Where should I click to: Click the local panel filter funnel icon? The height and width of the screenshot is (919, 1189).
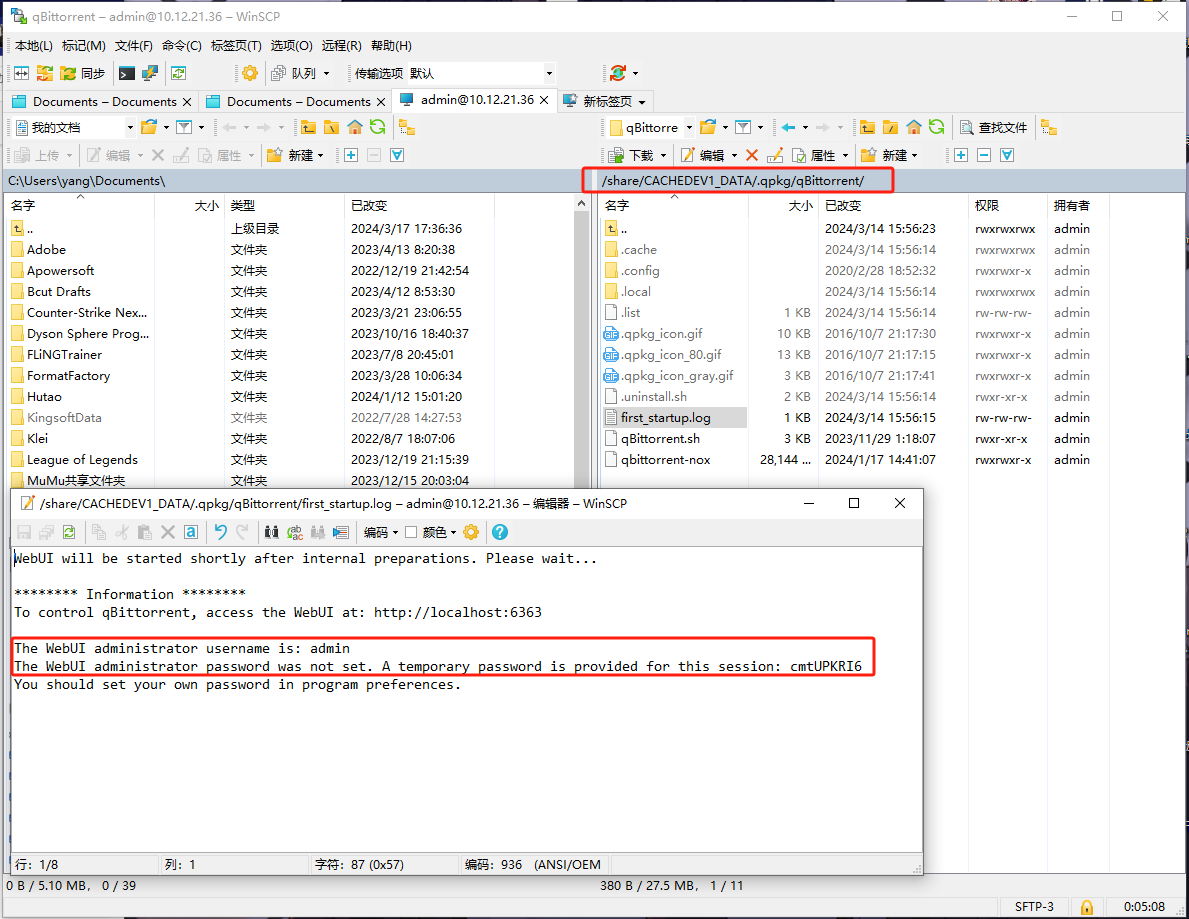[184, 127]
